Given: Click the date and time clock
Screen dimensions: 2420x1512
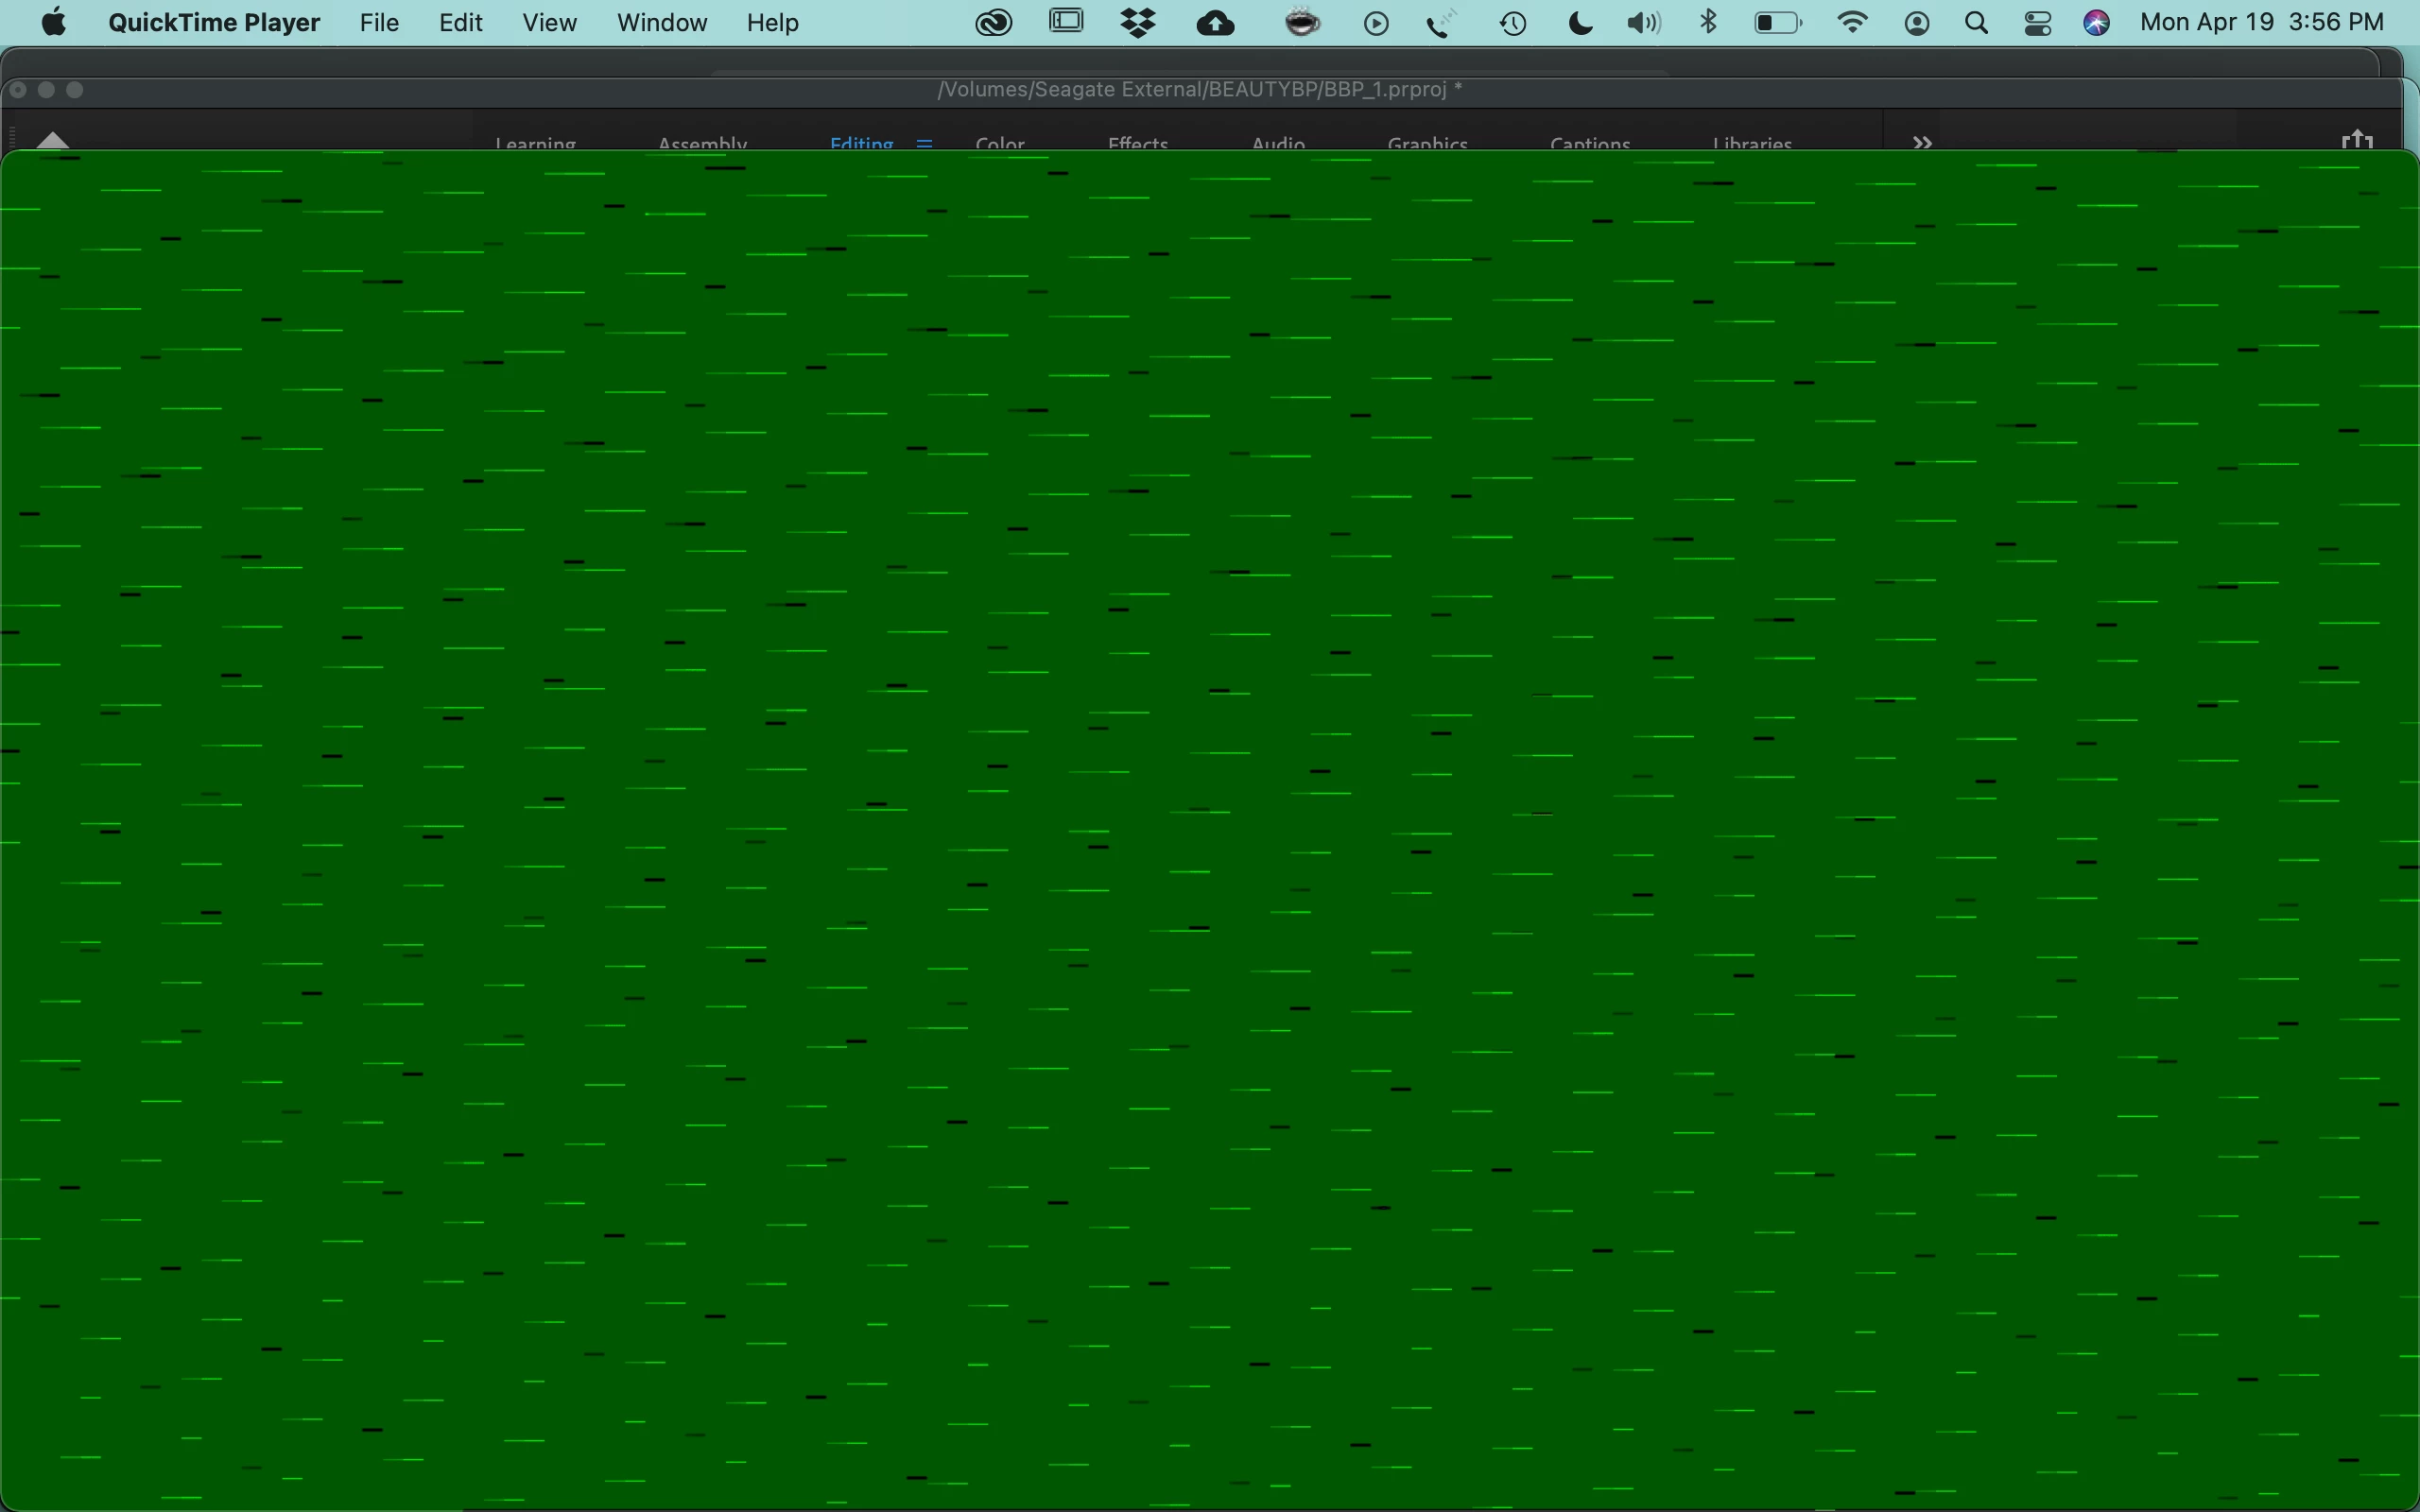Looking at the screenshot, I should (x=2262, y=23).
